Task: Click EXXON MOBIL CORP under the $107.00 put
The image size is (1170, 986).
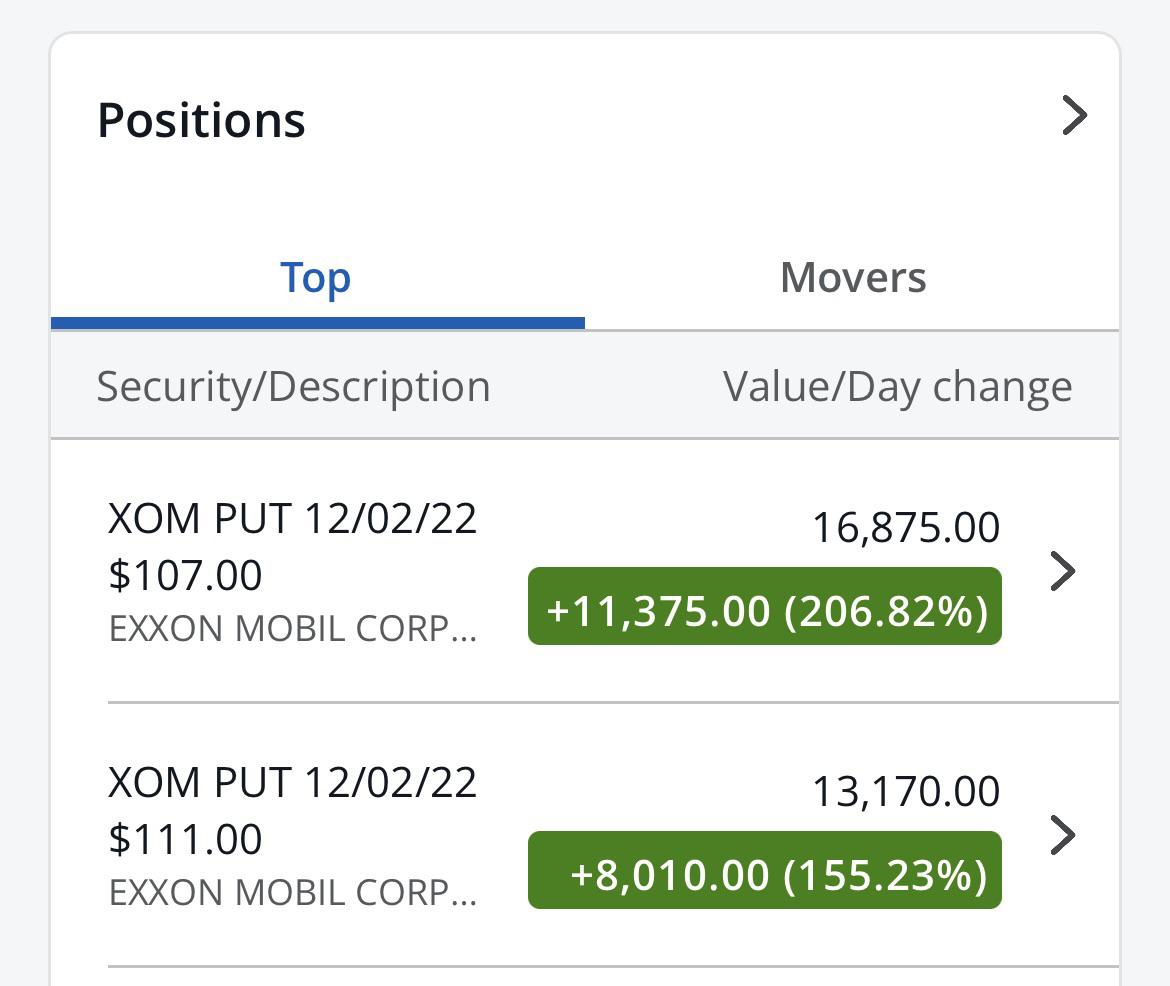Action: click(x=292, y=628)
